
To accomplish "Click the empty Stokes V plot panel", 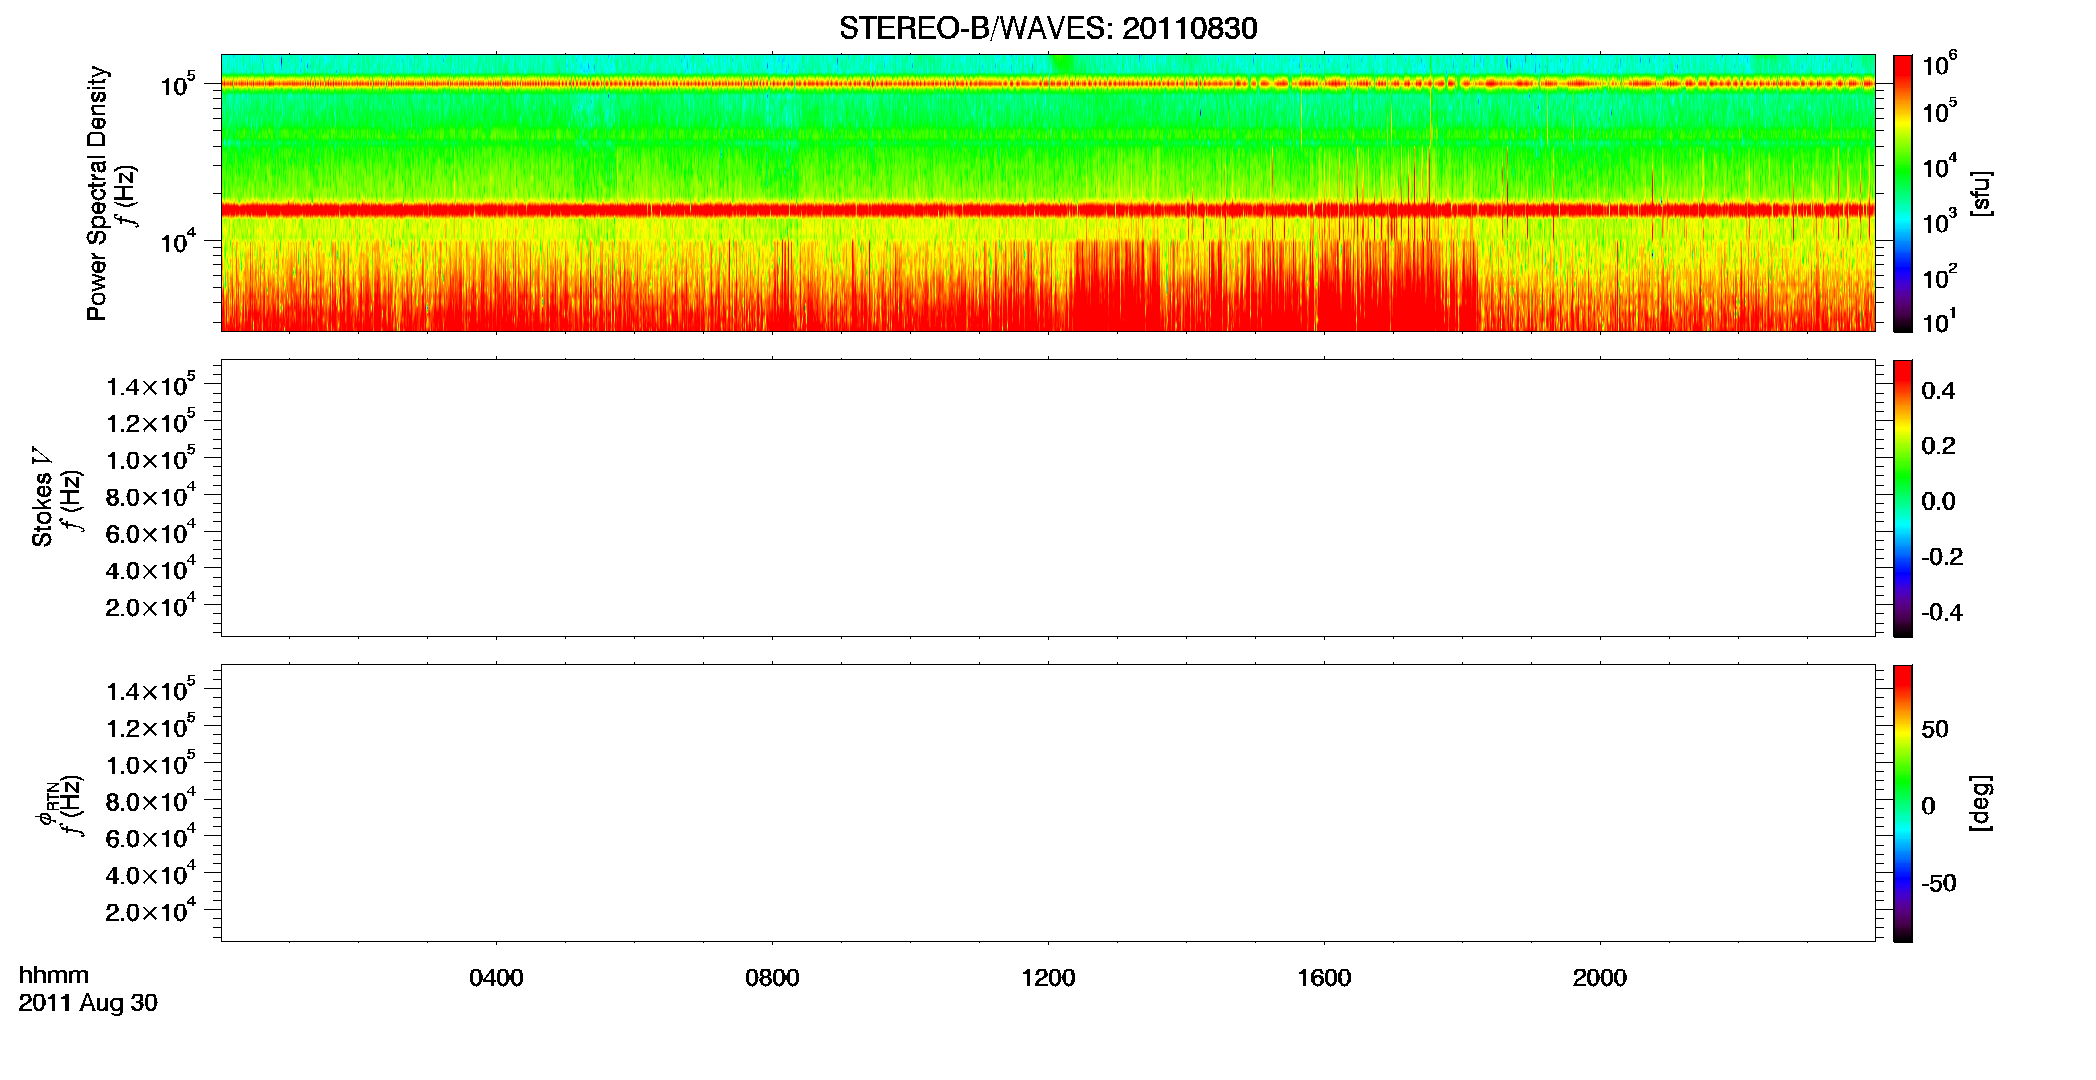I will coord(1048,498).
